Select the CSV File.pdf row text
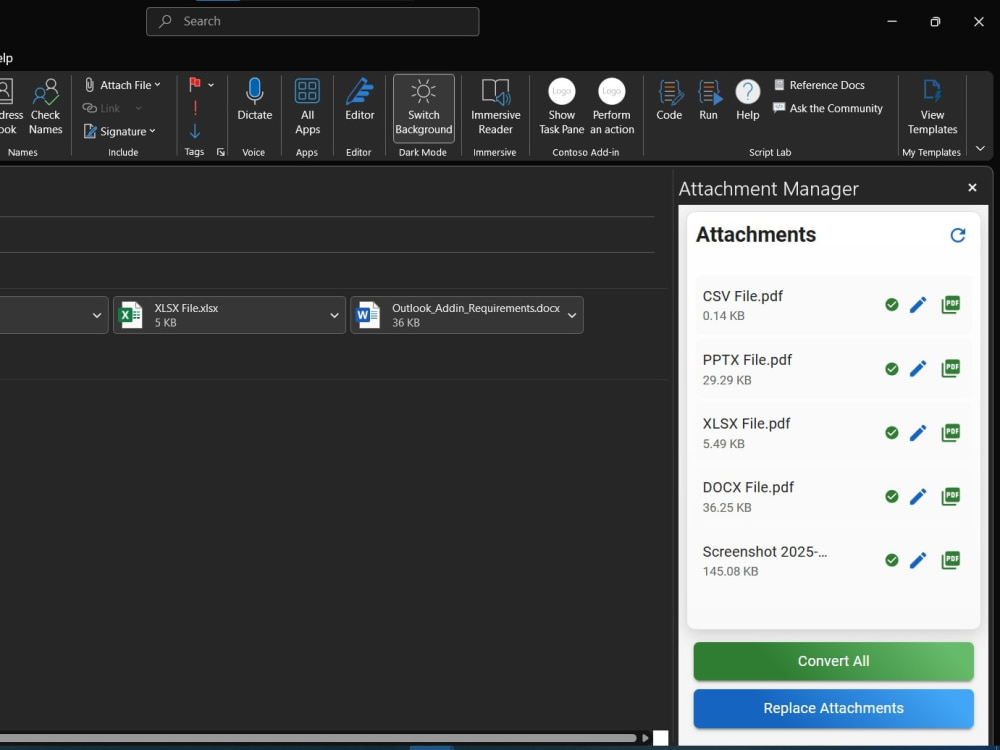 [x=742, y=297]
